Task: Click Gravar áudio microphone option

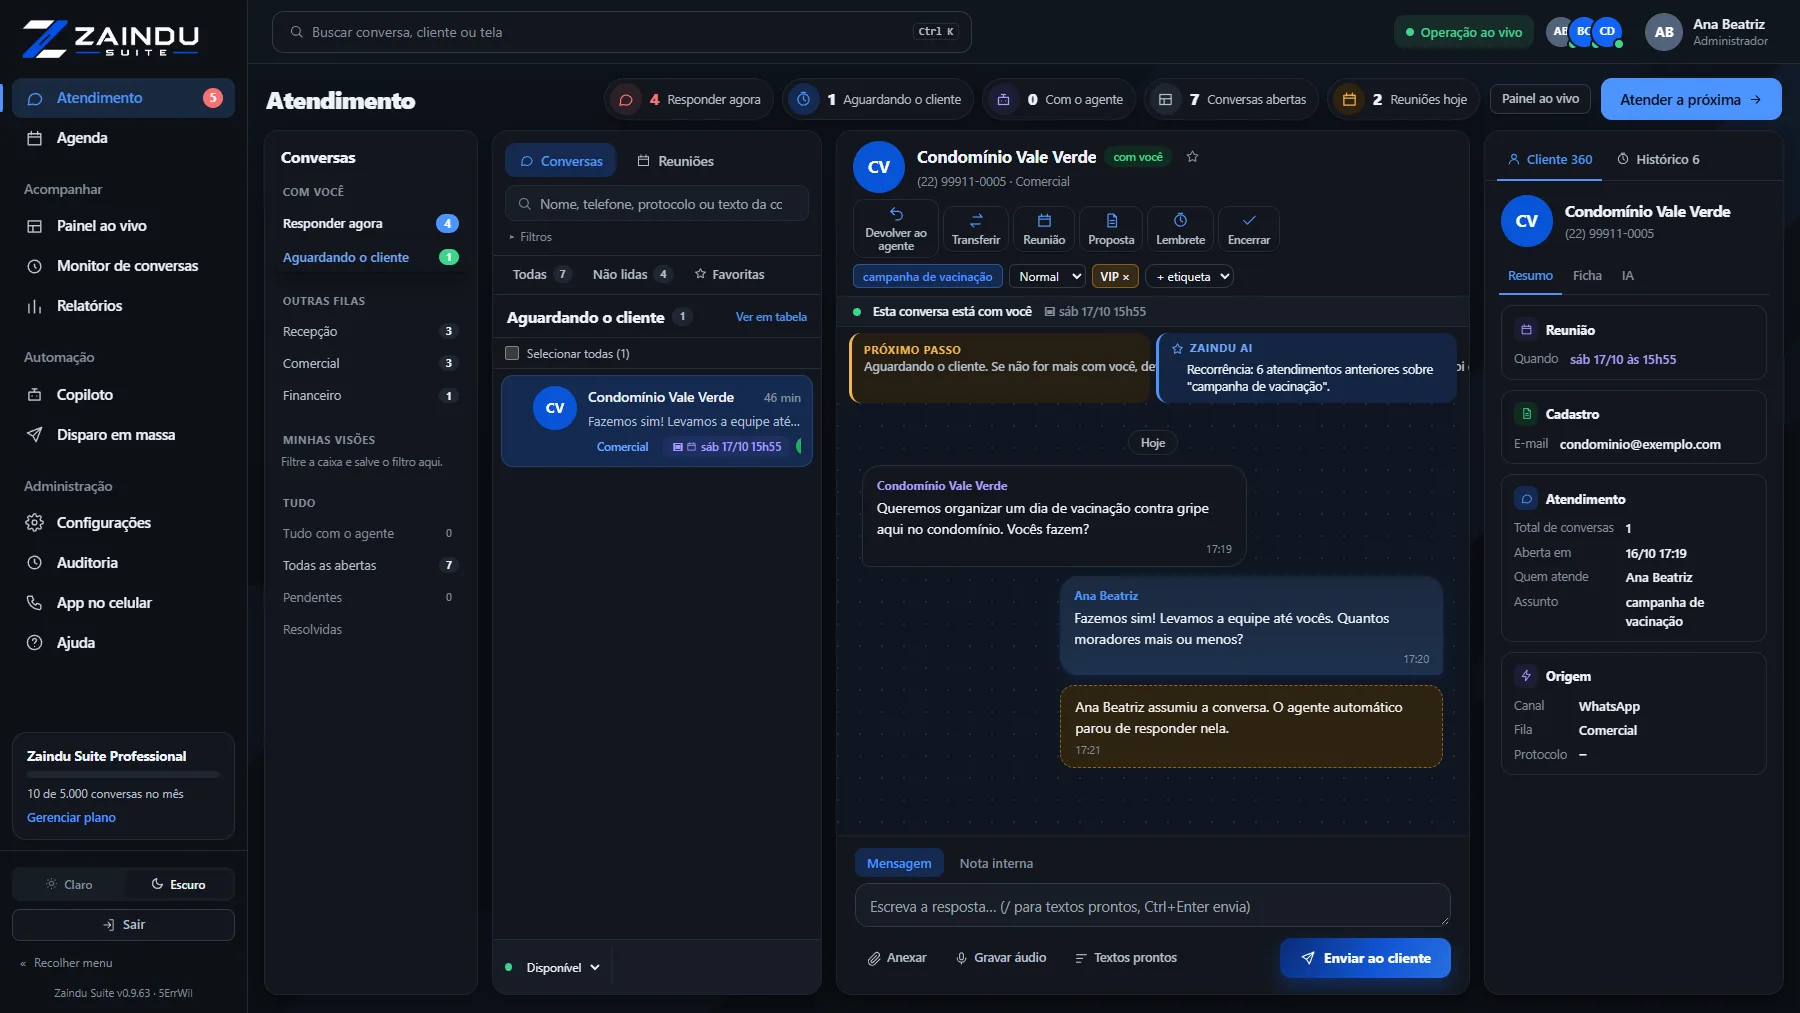Action: tap(1001, 958)
